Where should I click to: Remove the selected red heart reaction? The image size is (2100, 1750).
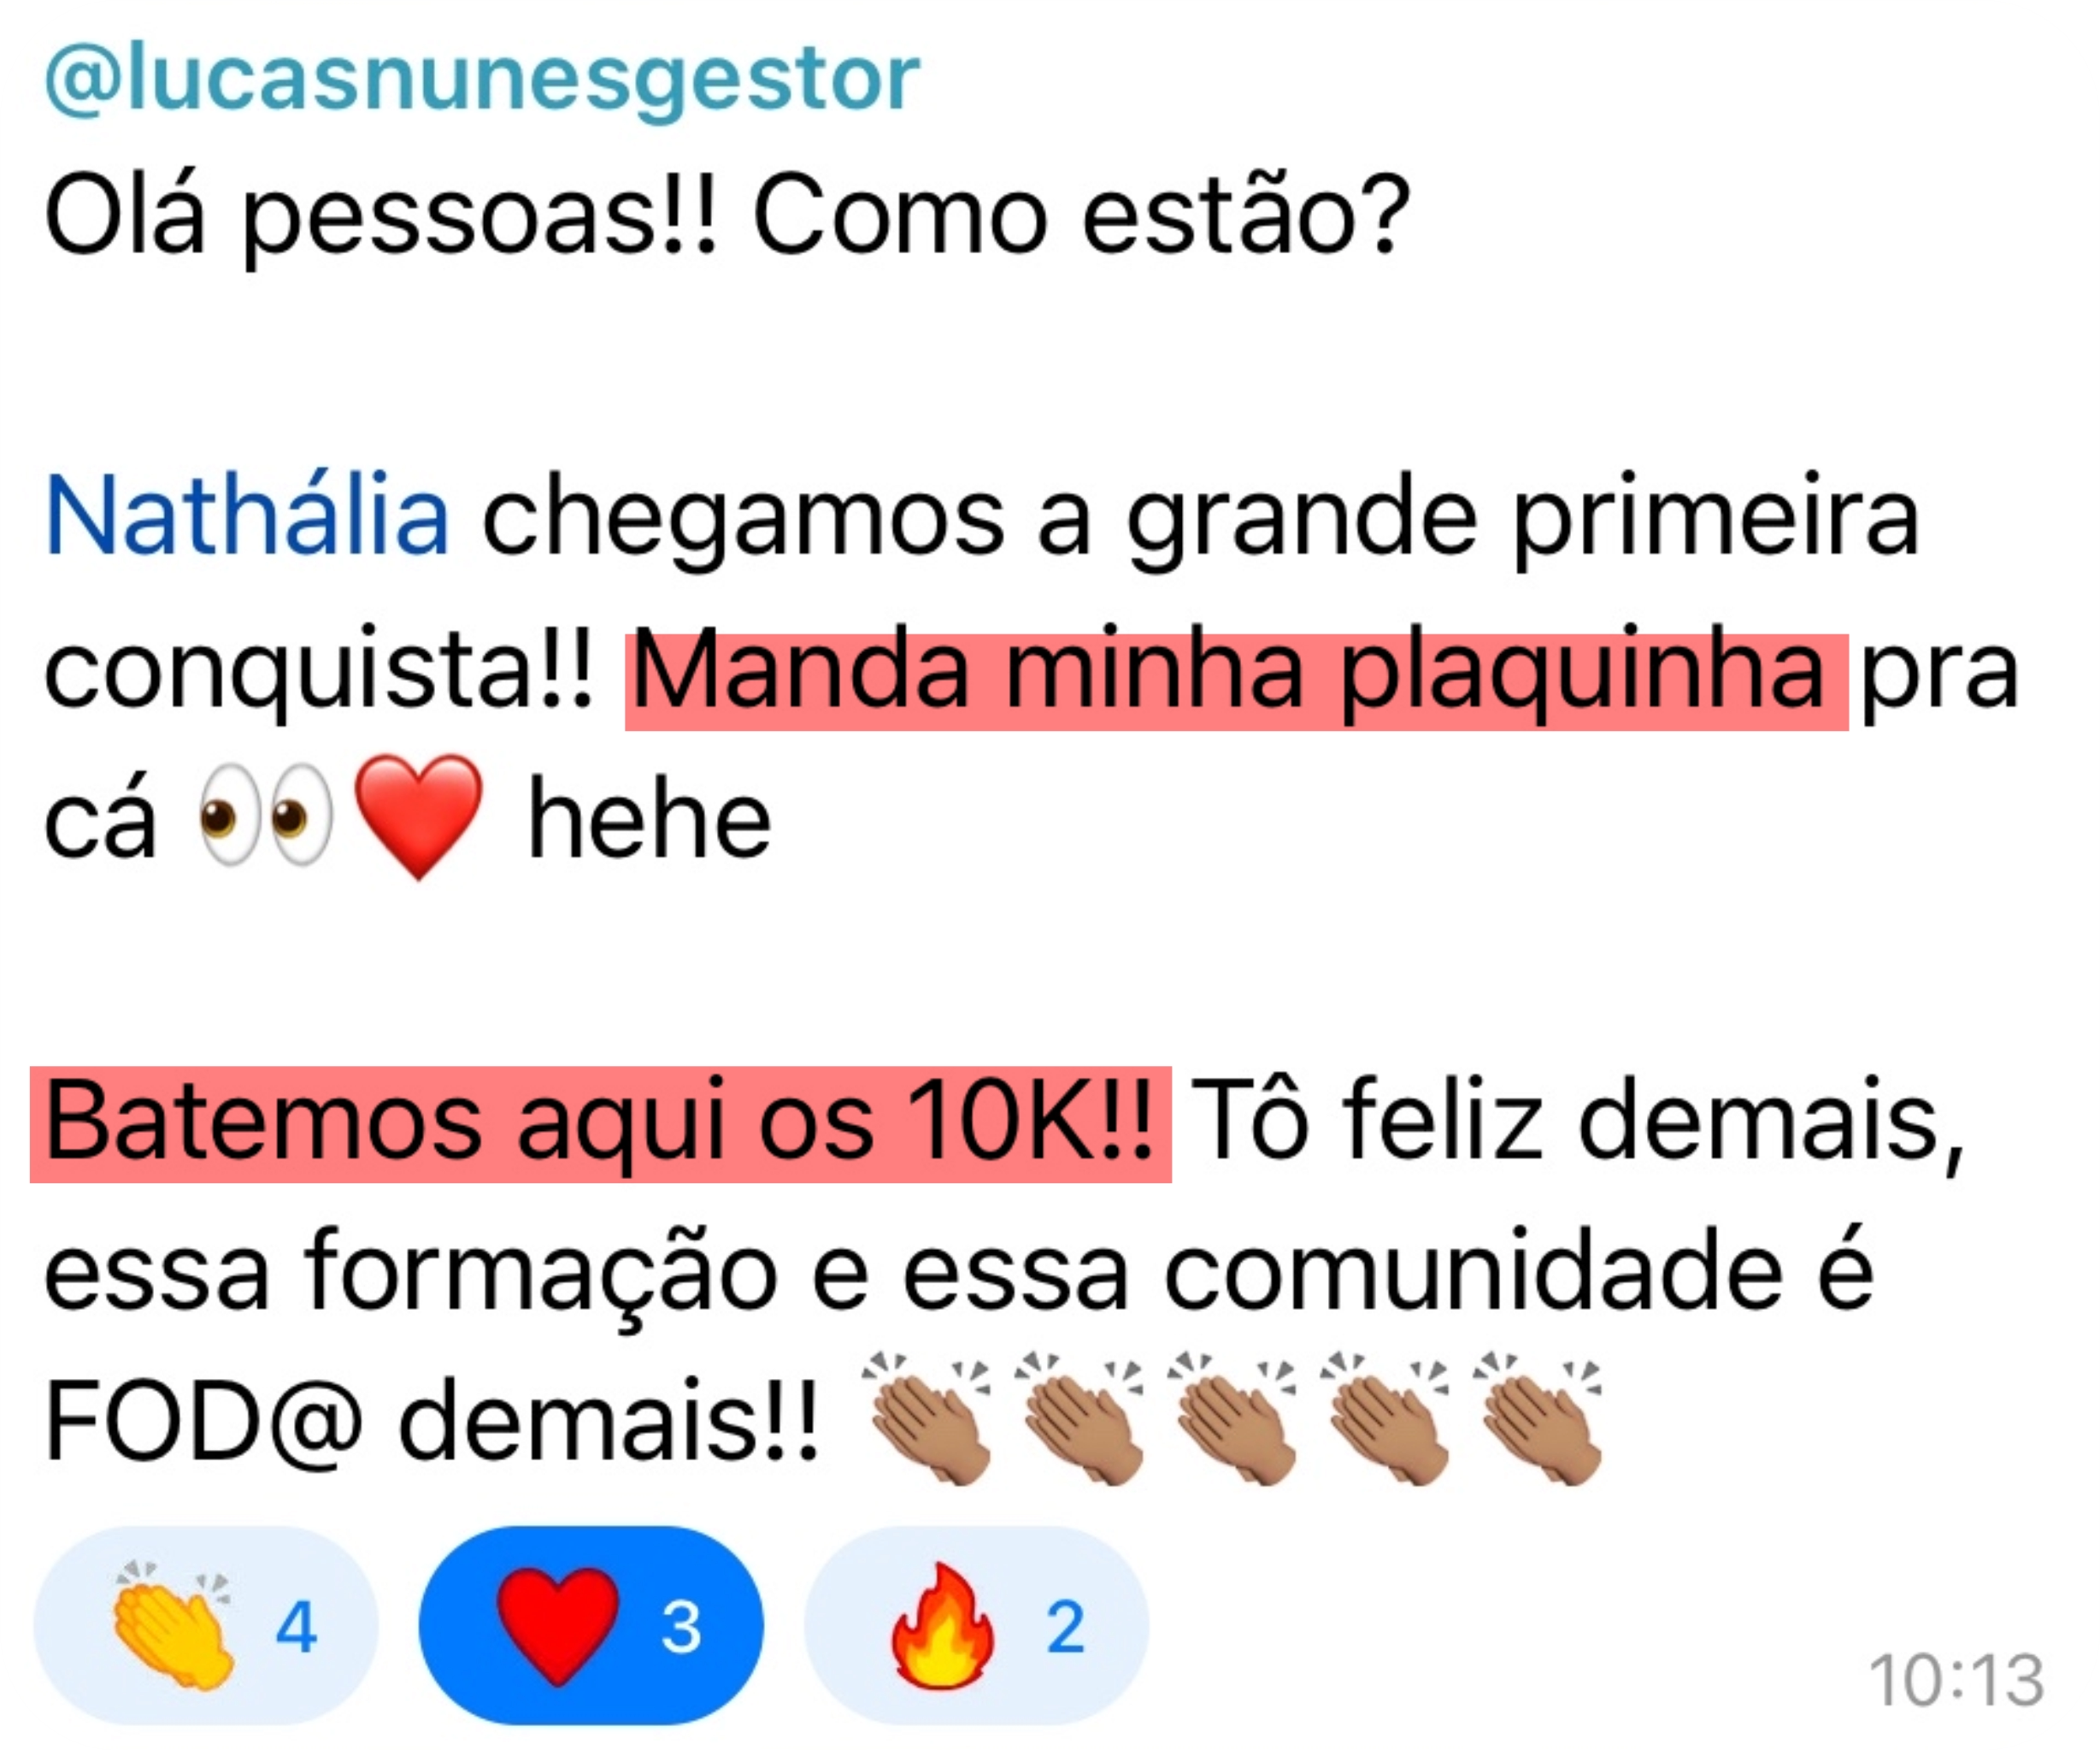point(590,1627)
